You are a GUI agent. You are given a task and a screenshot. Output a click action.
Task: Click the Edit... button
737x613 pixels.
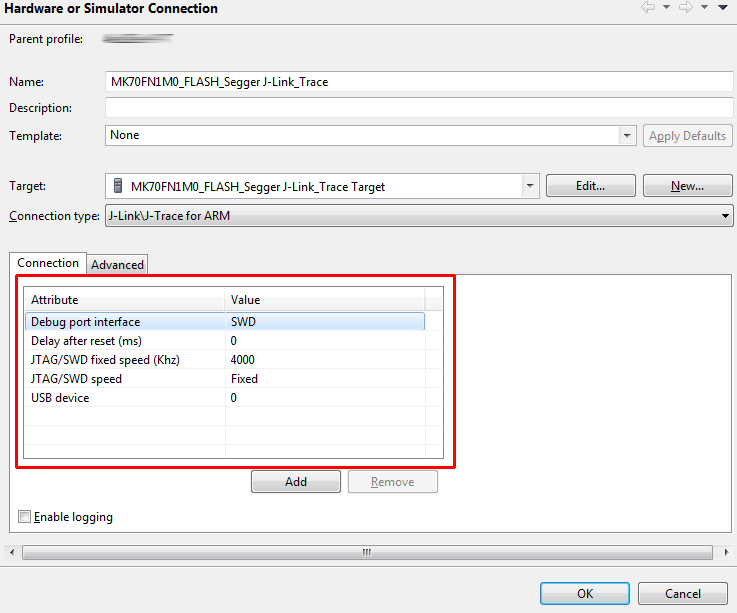point(590,186)
